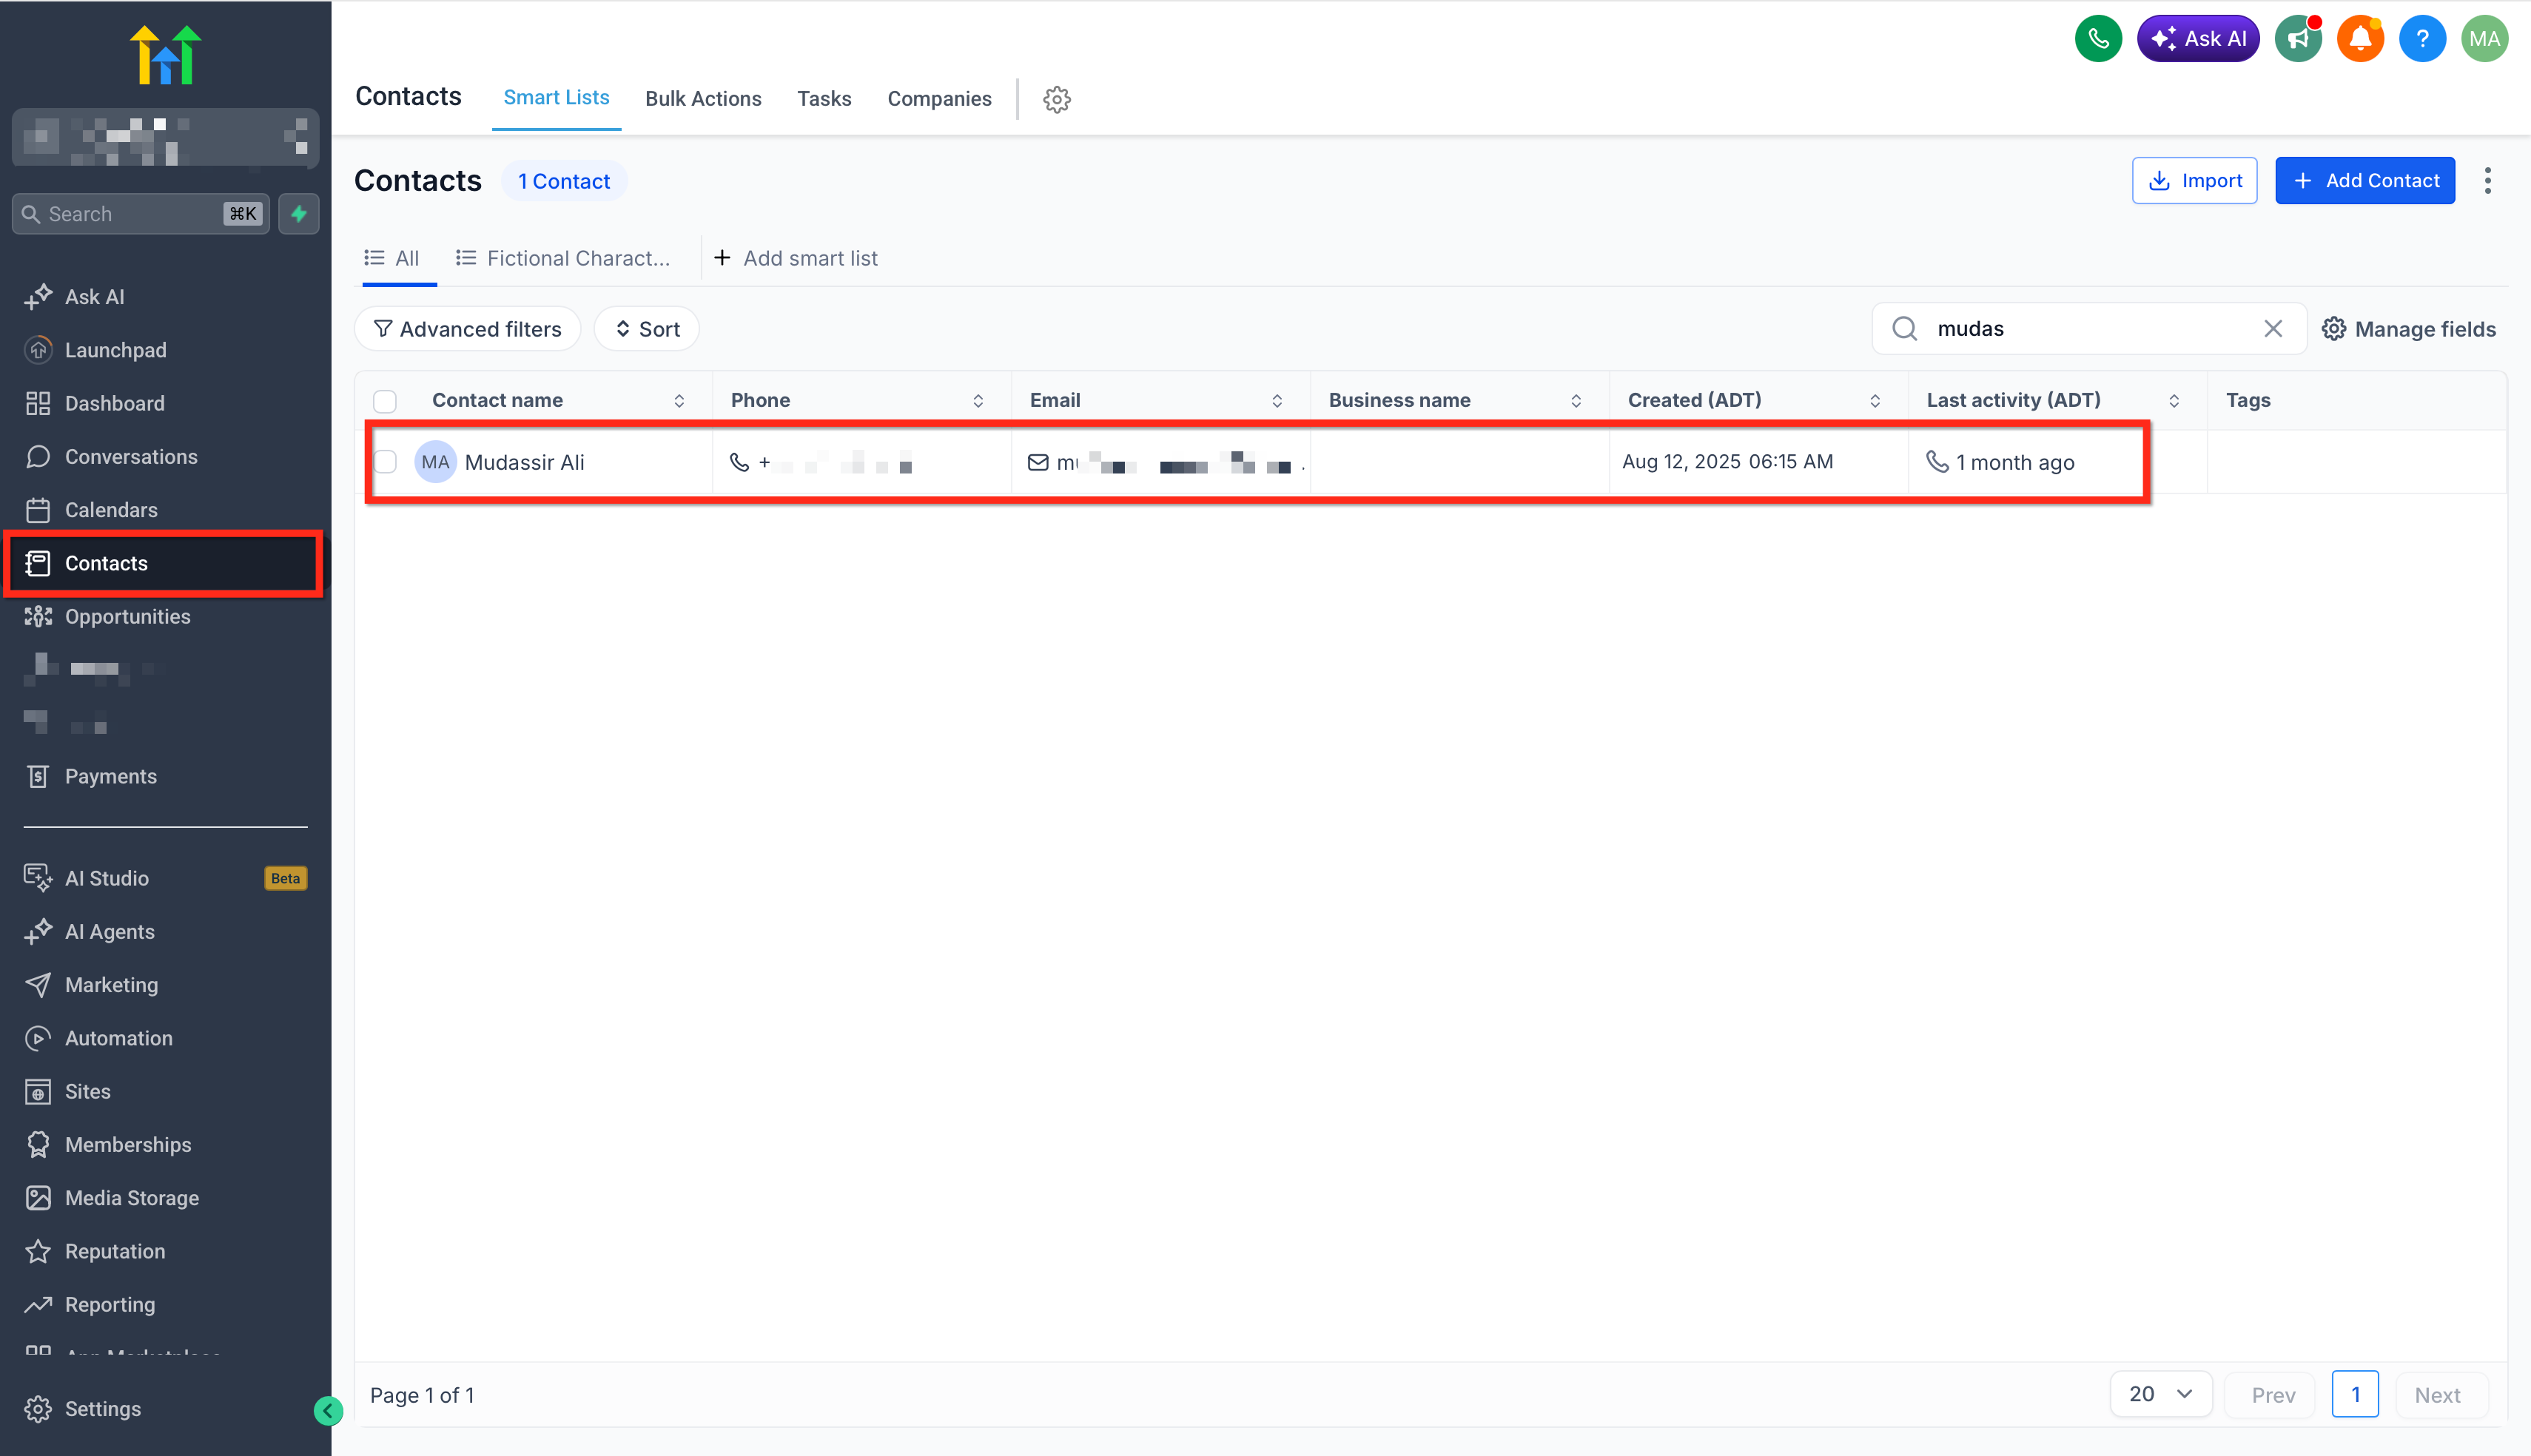
Task: Open the orange notifications bell
Action: pos(2359,39)
